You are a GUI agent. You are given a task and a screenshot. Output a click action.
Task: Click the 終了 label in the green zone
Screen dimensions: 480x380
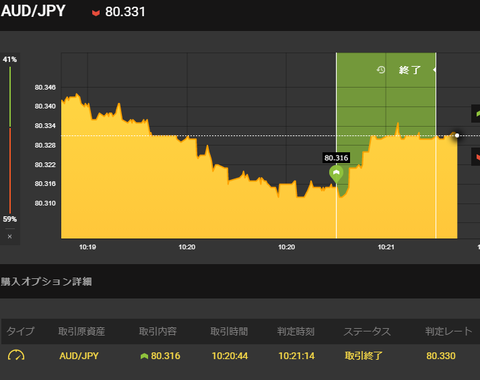click(410, 70)
